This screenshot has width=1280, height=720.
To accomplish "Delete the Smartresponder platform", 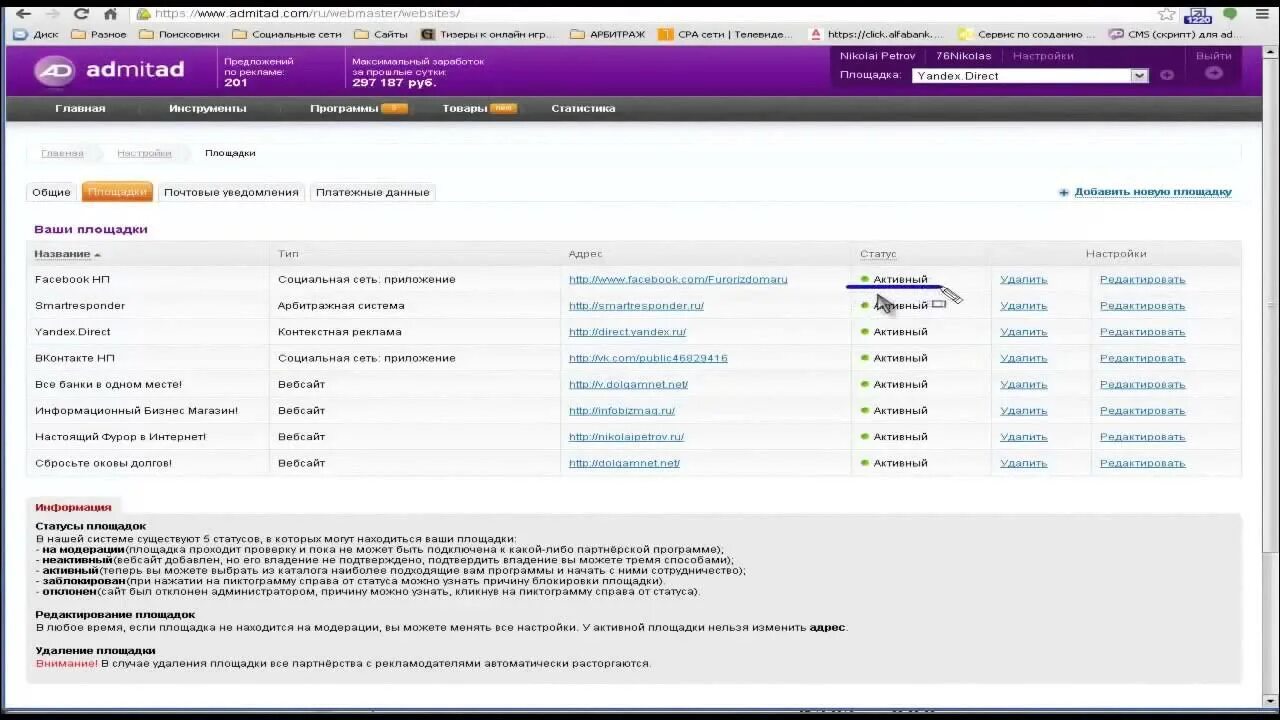I will click(x=1023, y=305).
